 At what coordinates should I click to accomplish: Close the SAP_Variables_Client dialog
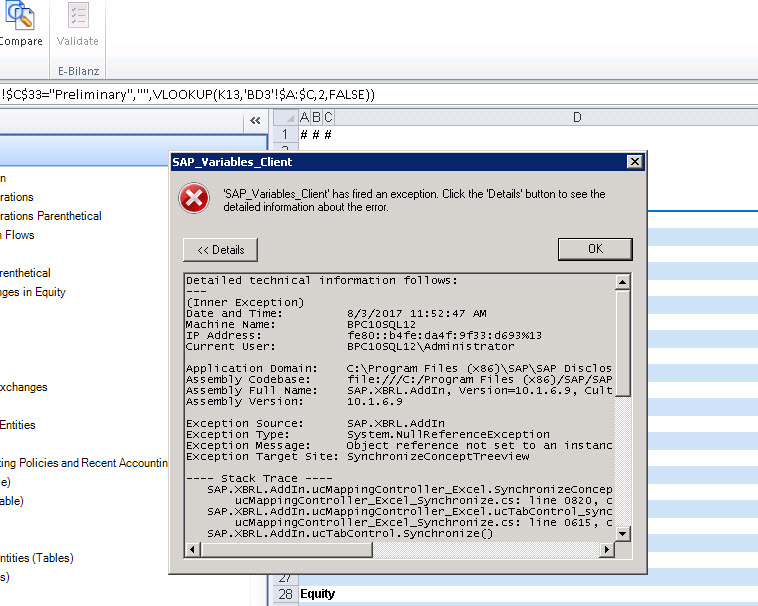tap(634, 161)
